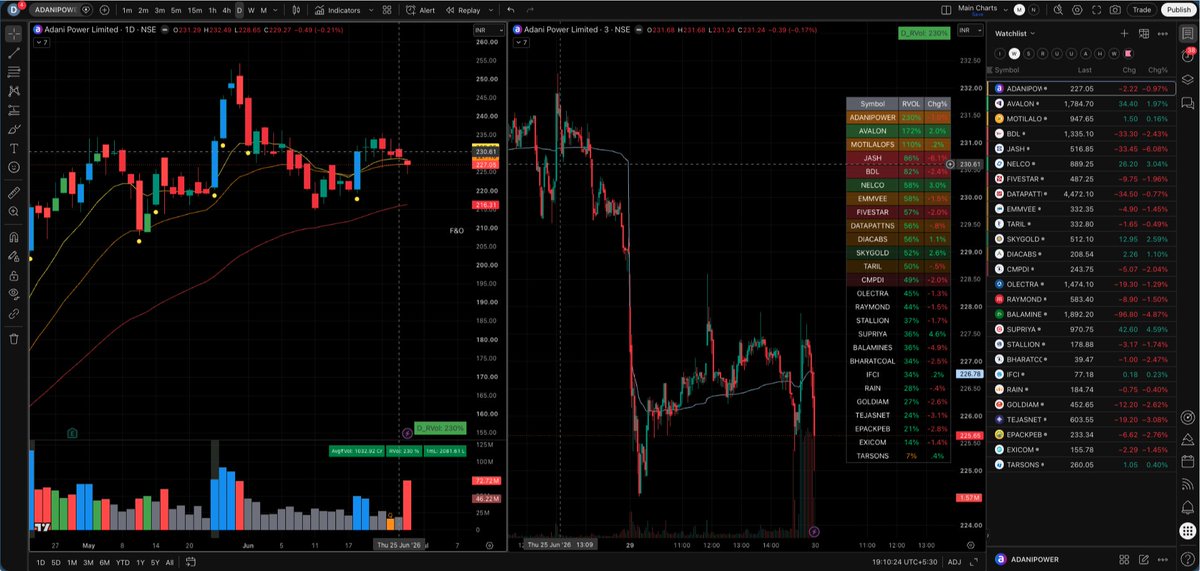The height and width of the screenshot is (571, 1200).
Task: Select the ruler measure tool
Action: point(14,191)
